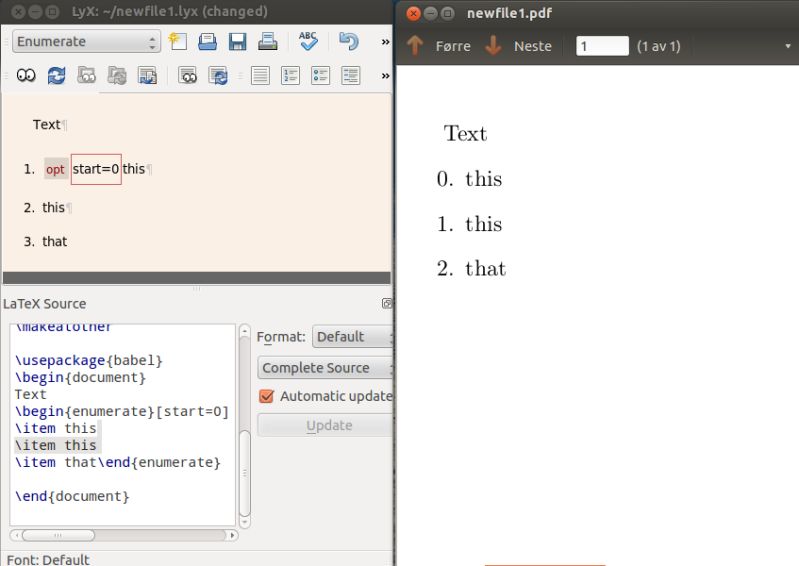Click inside the 'start=0' optional argument box
This screenshot has height=566, width=799.
tap(96, 169)
